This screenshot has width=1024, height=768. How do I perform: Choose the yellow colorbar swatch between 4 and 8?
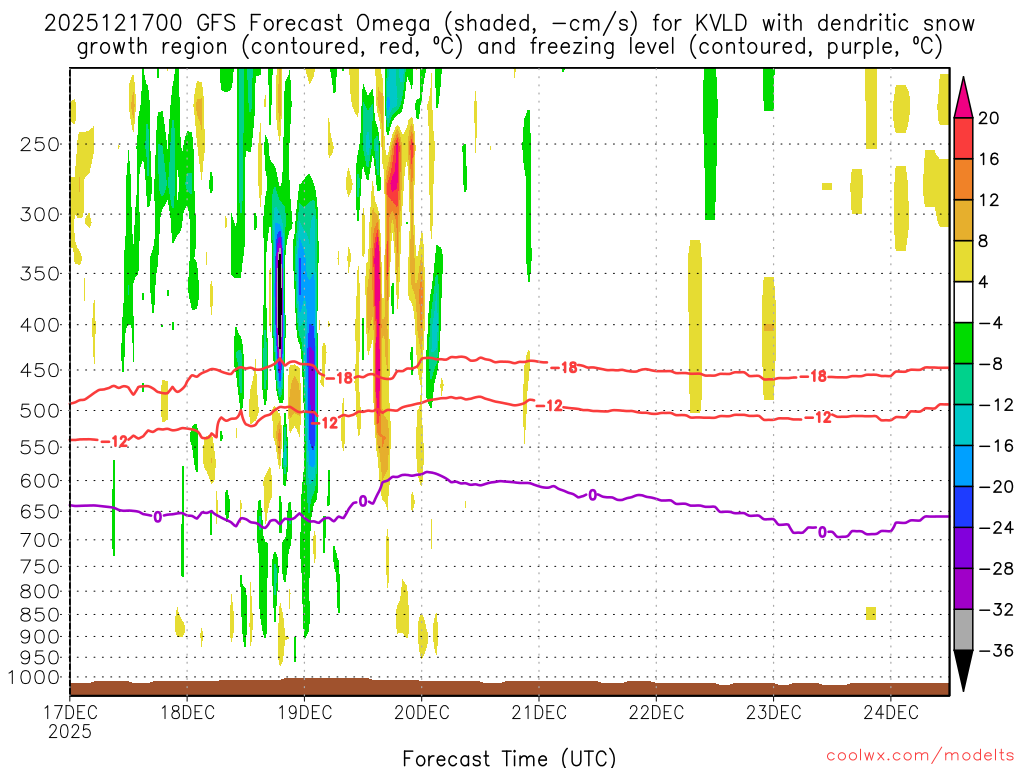pos(964,261)
